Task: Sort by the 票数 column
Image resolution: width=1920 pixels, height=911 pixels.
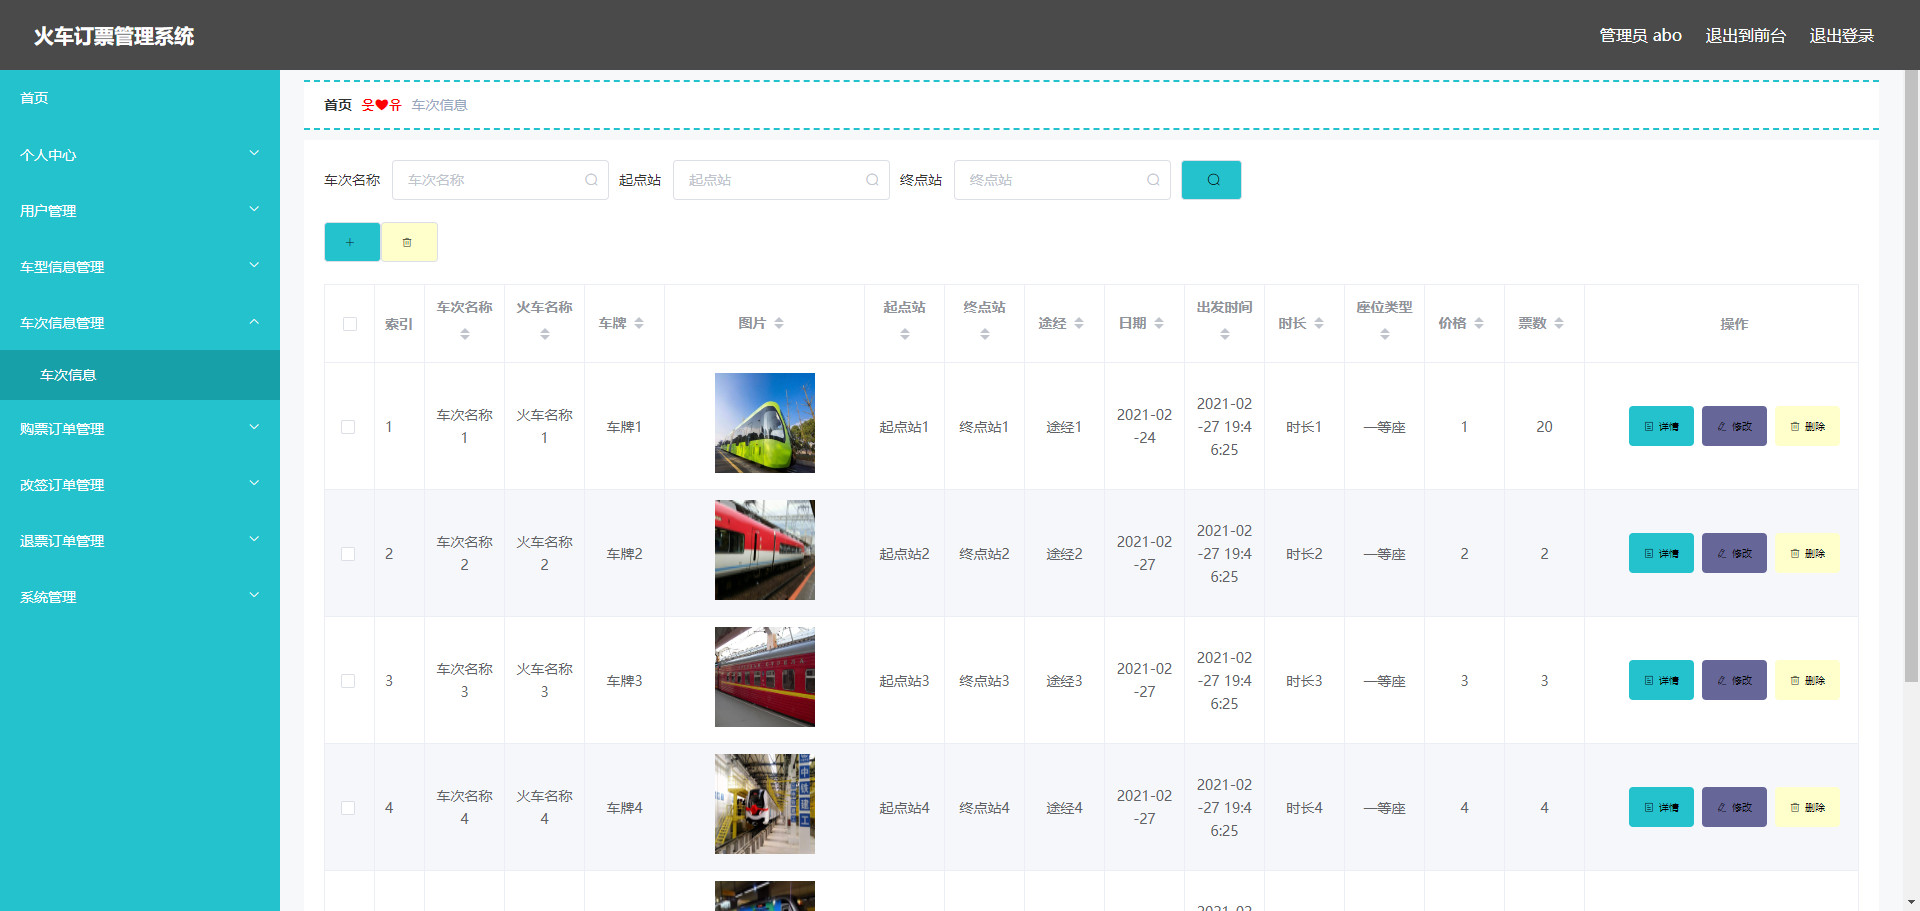Action: (1559, 323)
